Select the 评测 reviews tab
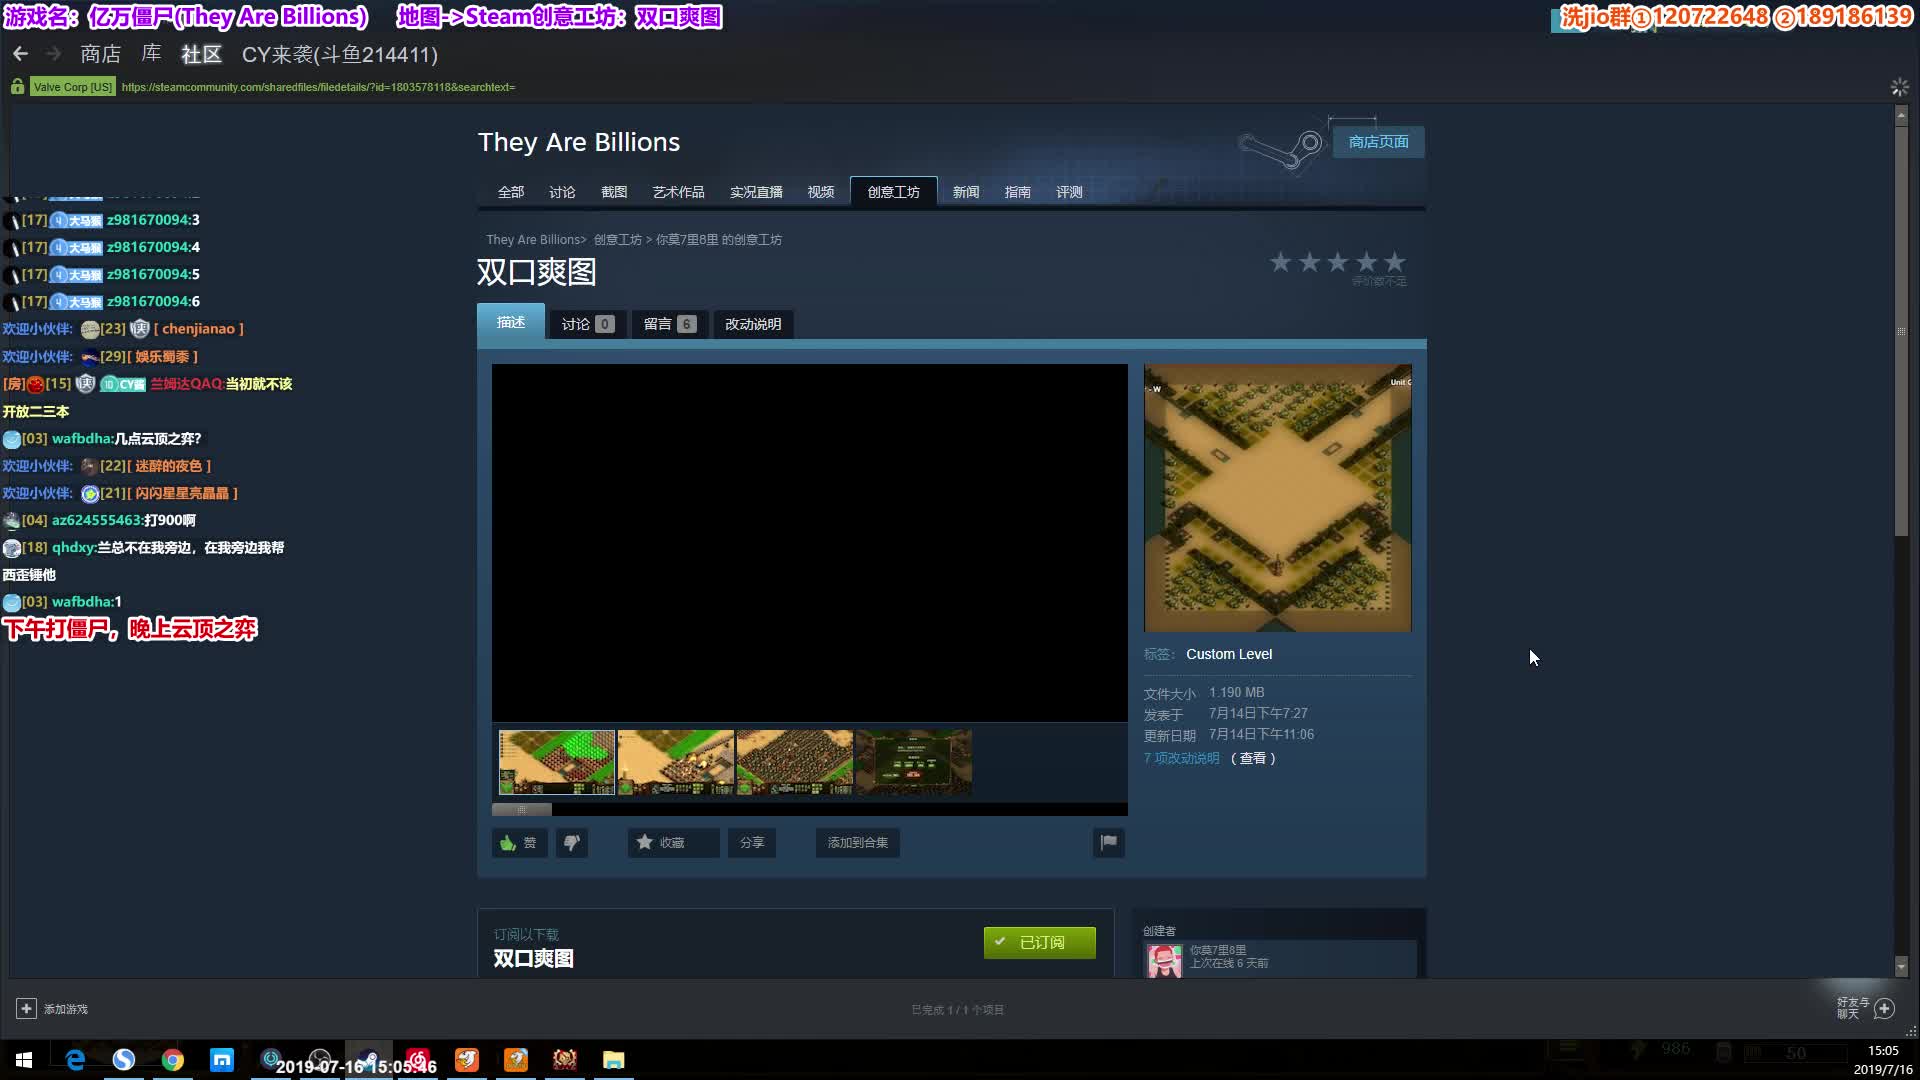Image resolution: width=1920 pixels, height=1080 pixels. pyautogui.click(x=1070, y=192)
